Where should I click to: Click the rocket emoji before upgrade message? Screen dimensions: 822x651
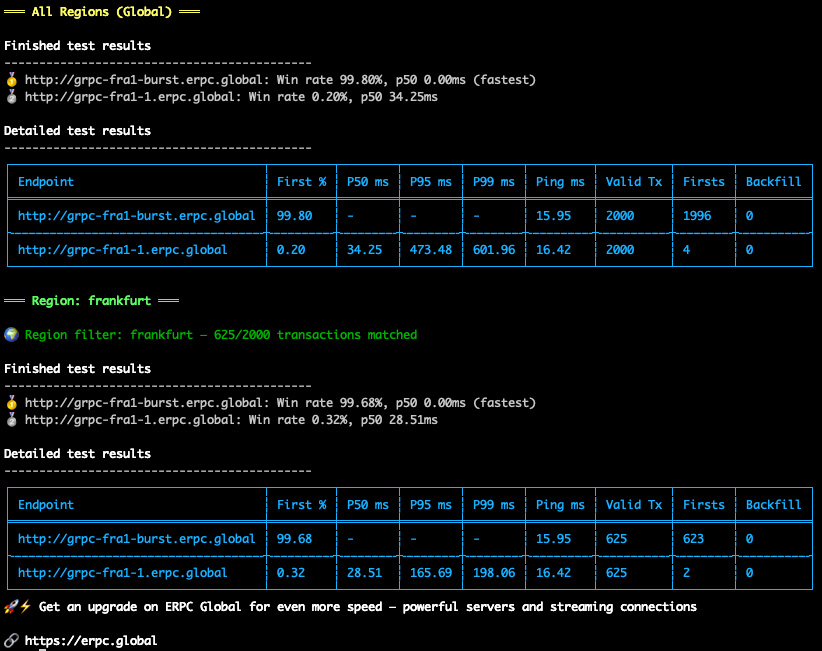(10, 606)
